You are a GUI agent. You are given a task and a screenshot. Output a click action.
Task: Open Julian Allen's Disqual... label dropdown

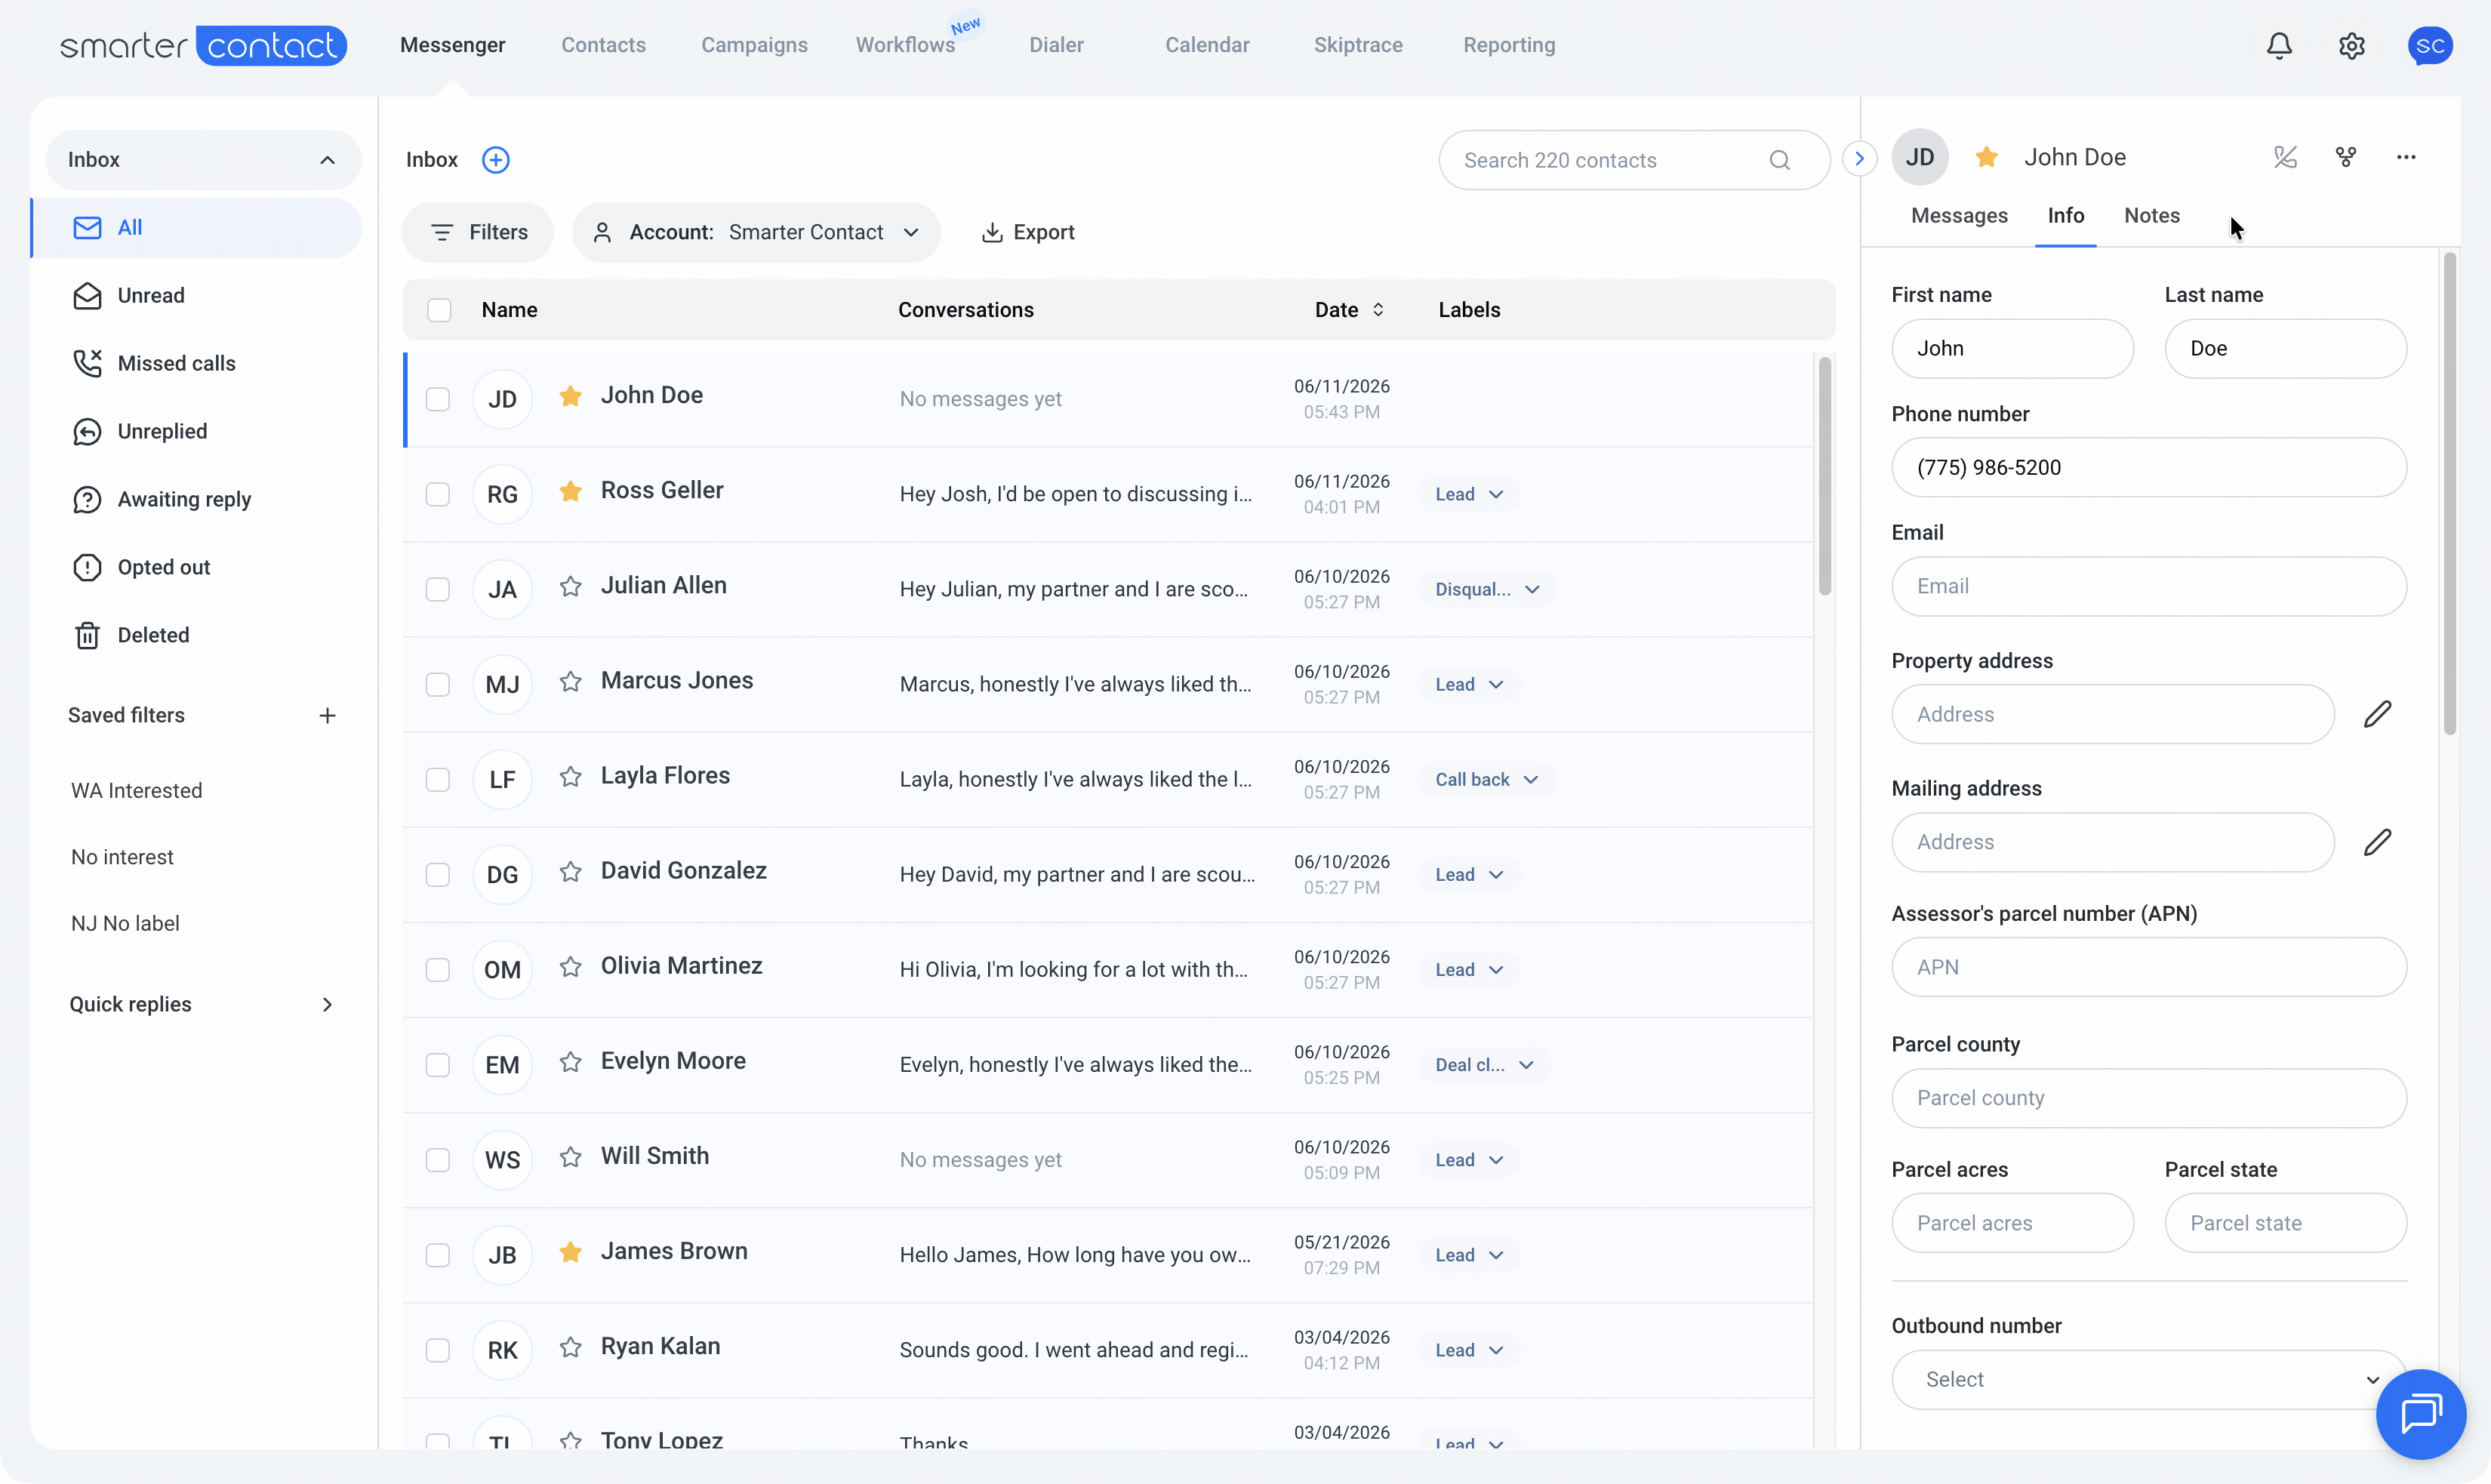click(x=1486, y=589)
